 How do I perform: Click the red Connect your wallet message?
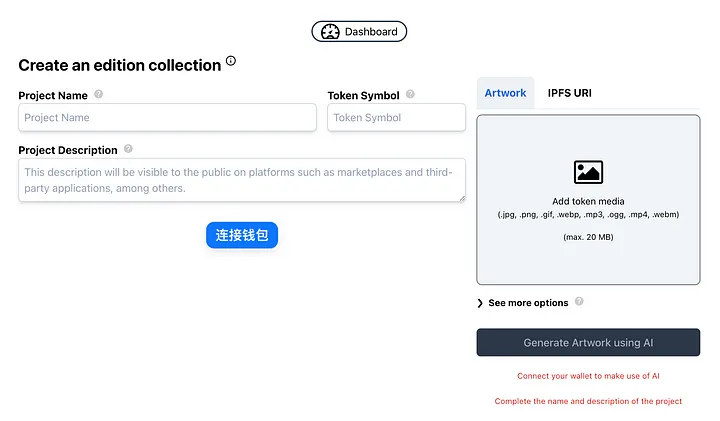[x=588, y=376]
